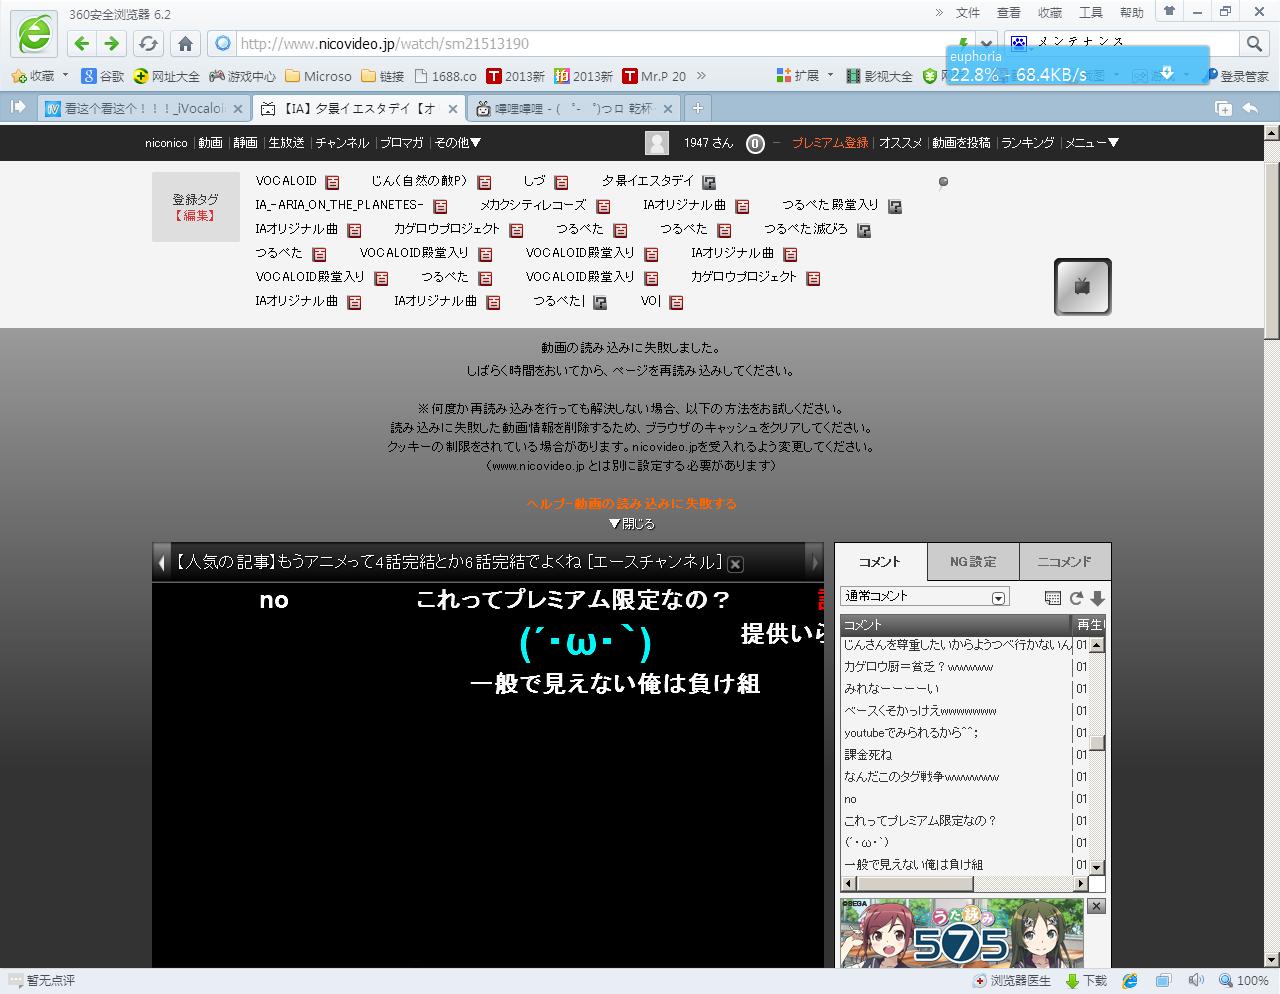Expand the 扩展 extensions dropdown
Image resolution: width=1280 pixels, height=994 pixels.
[830, 75]
